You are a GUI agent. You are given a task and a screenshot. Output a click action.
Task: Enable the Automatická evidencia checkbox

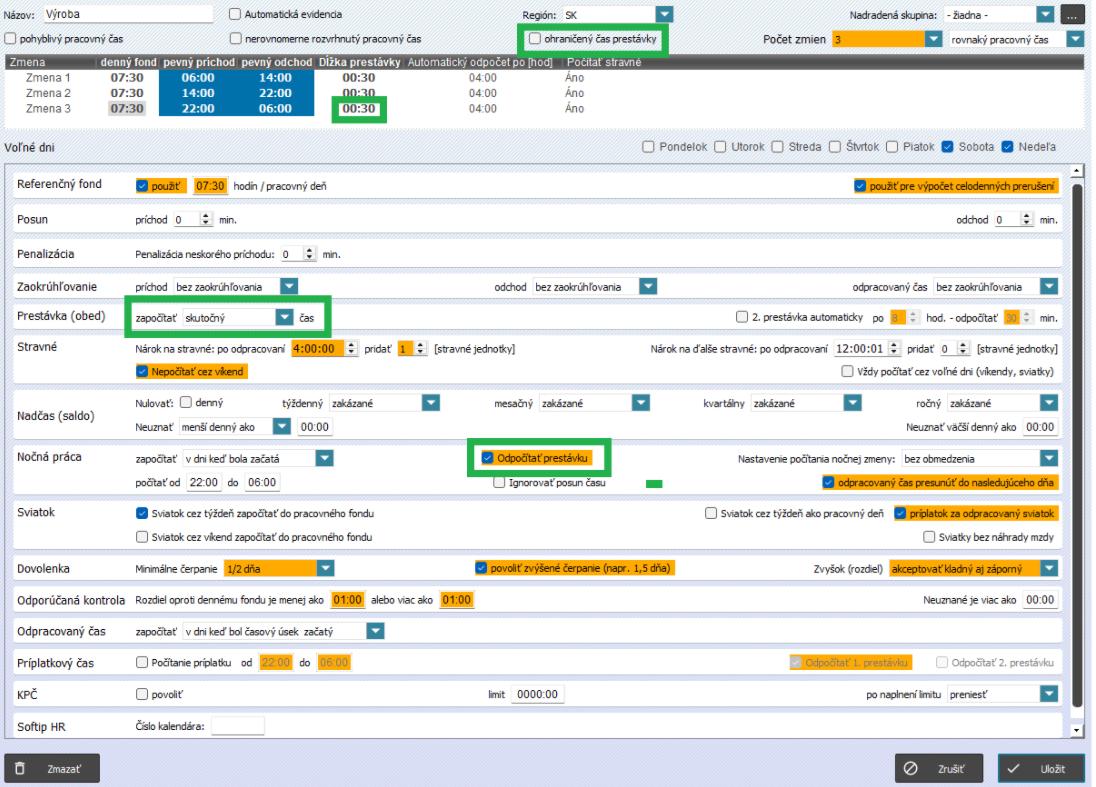tap(236, 15)
